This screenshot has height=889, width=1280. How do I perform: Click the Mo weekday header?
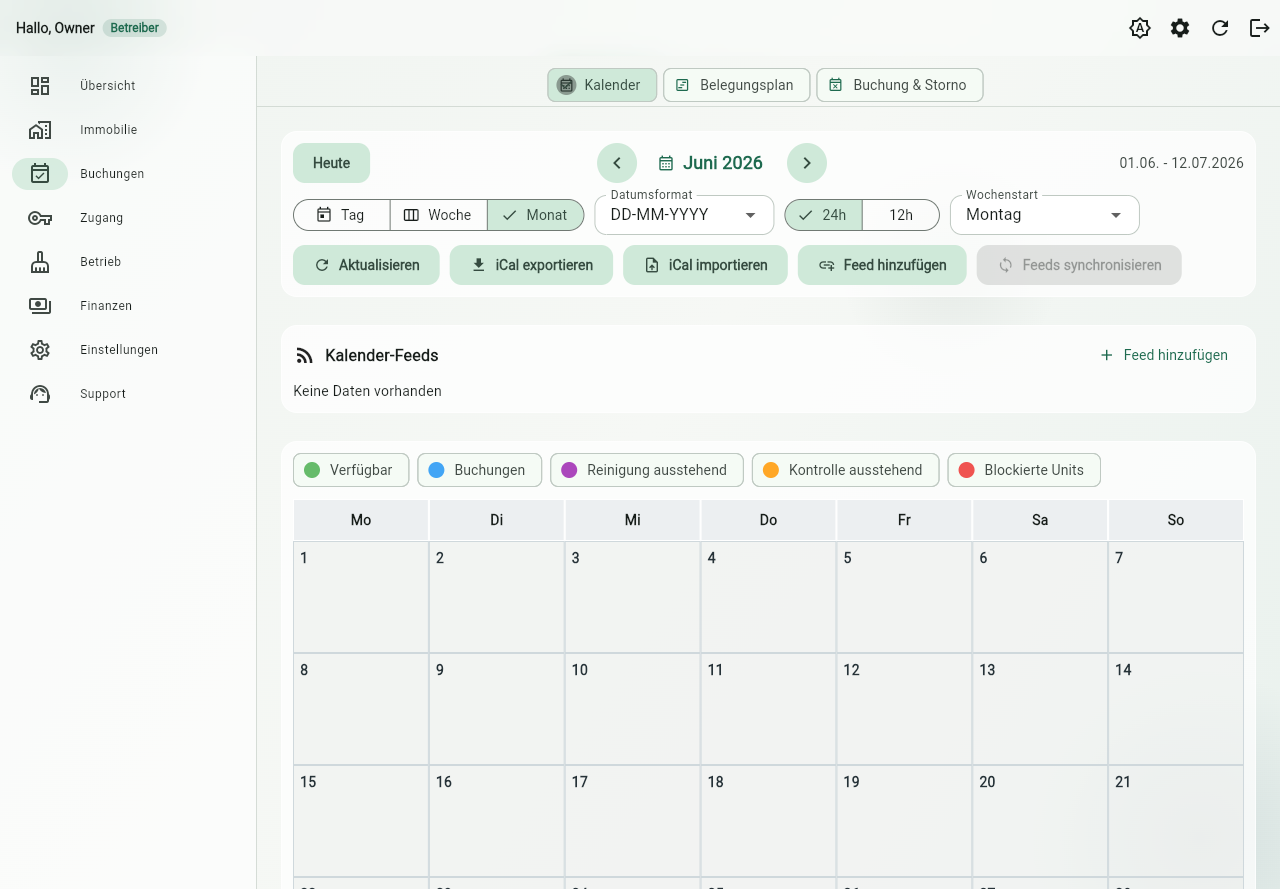pyautogui.click(x=361, y=520)
